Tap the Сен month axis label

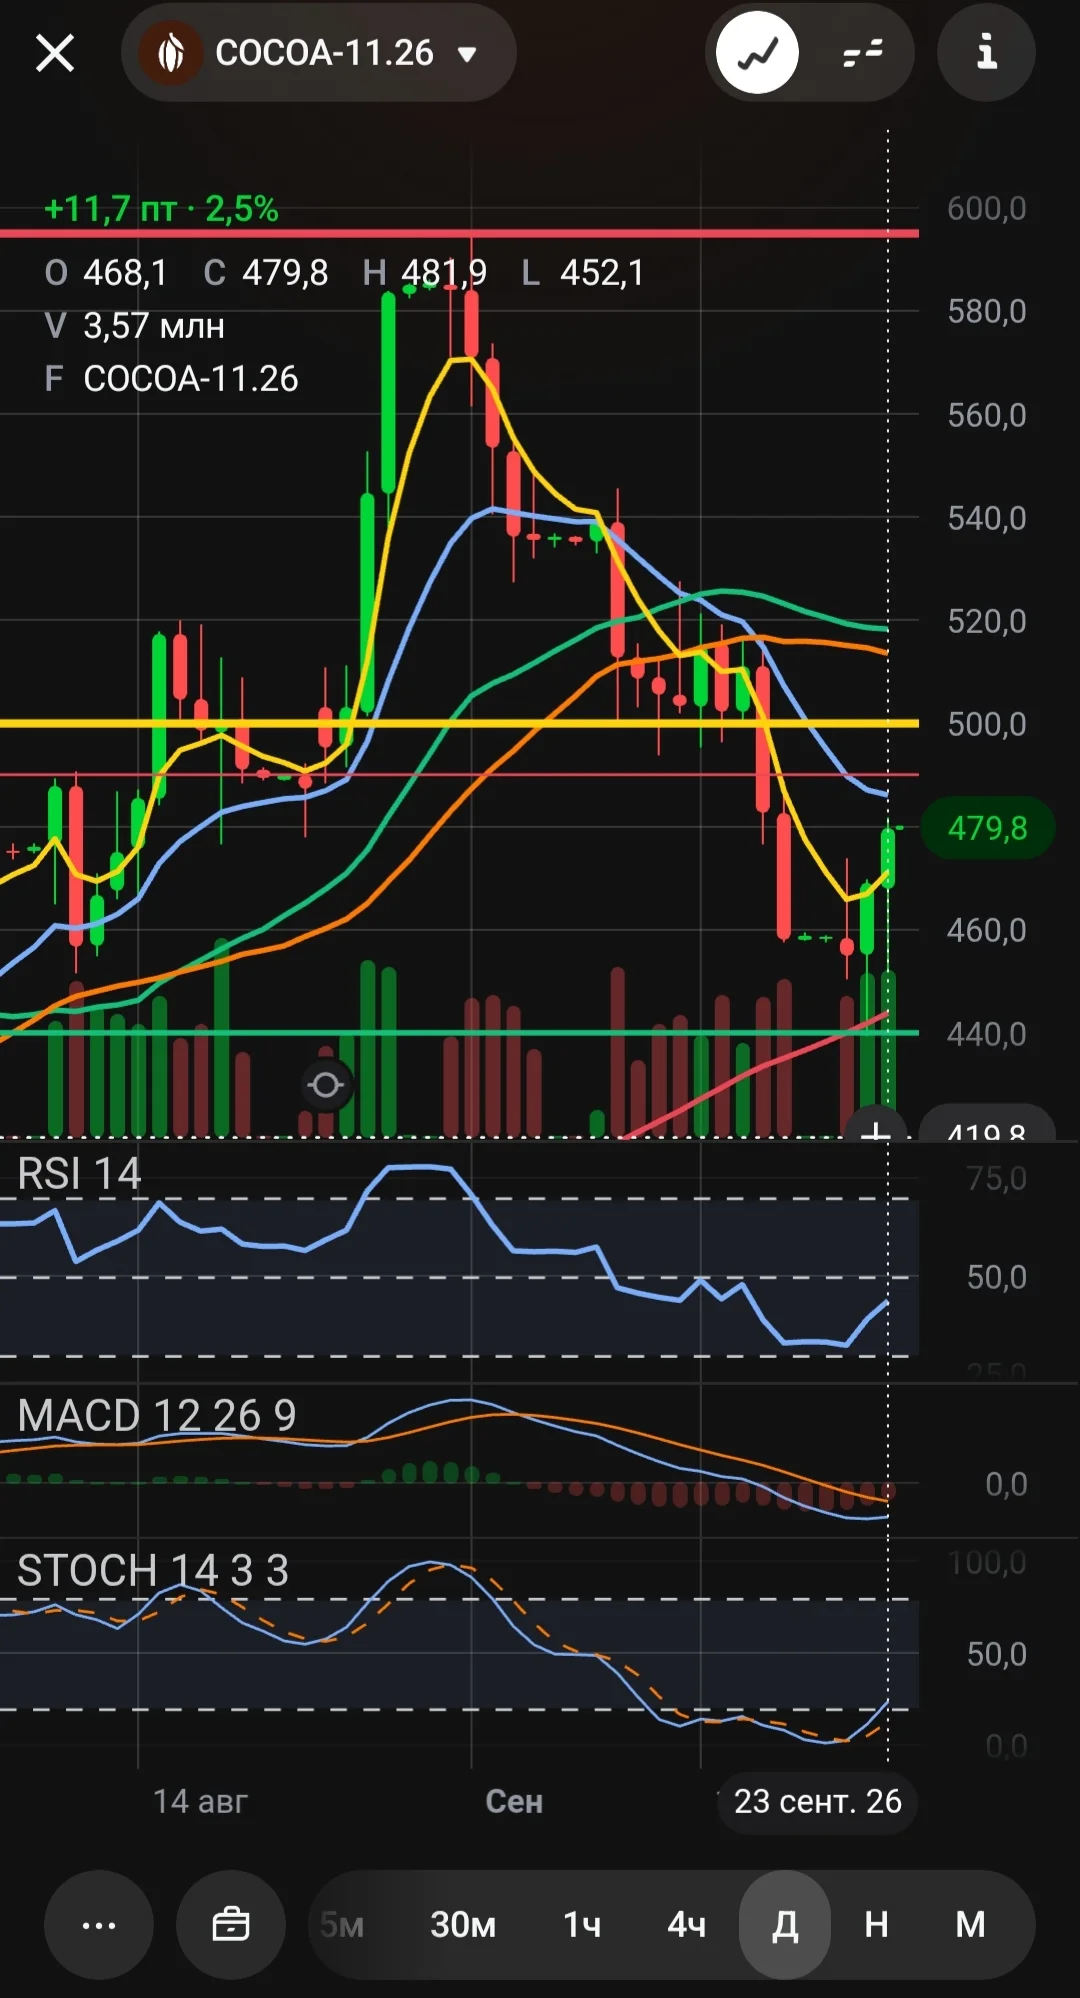coord(514,1802)
